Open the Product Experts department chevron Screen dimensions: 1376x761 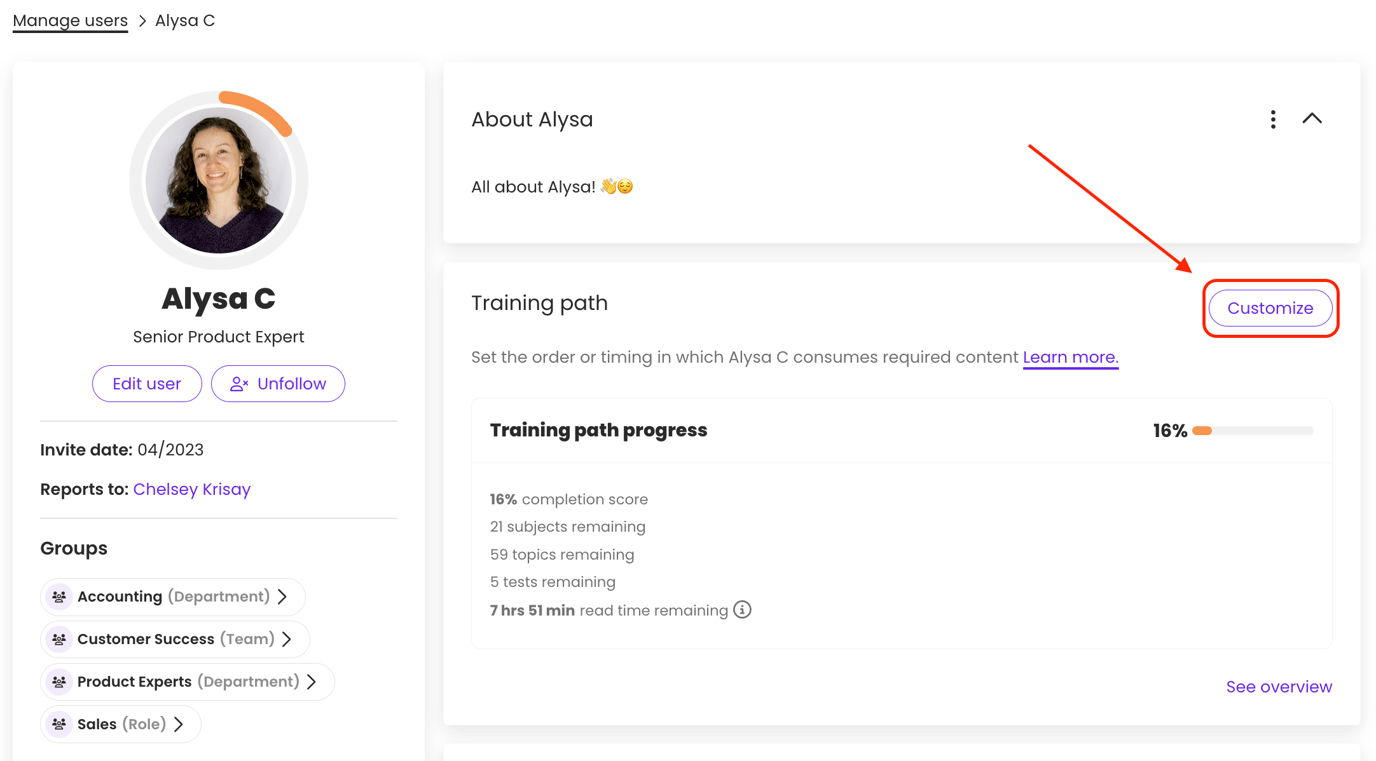[312, 682]
